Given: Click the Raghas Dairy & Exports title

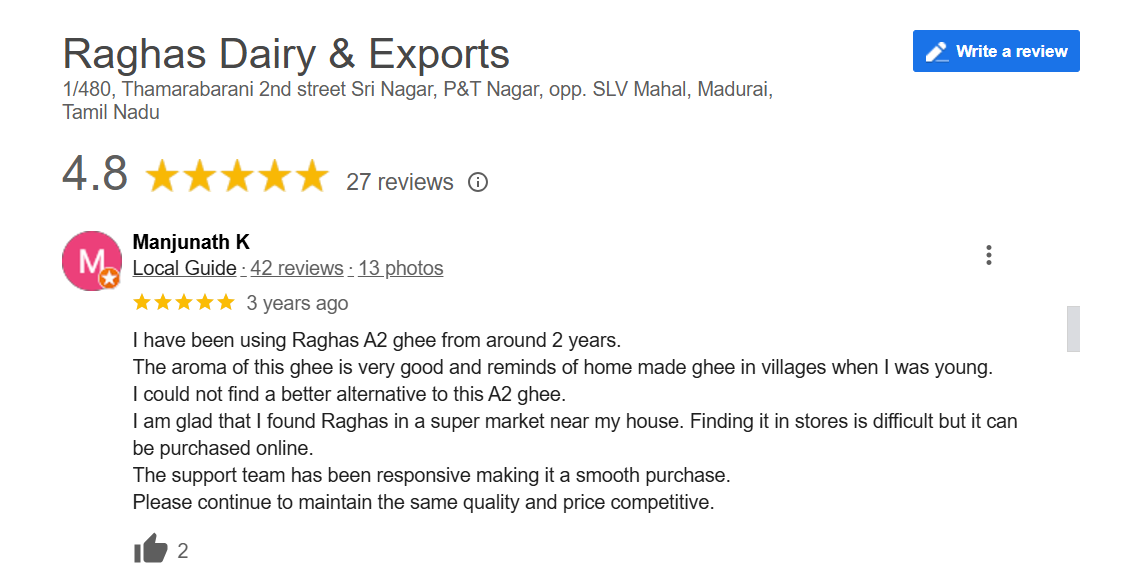Looking at the screenshot, I should pos(286,53).
